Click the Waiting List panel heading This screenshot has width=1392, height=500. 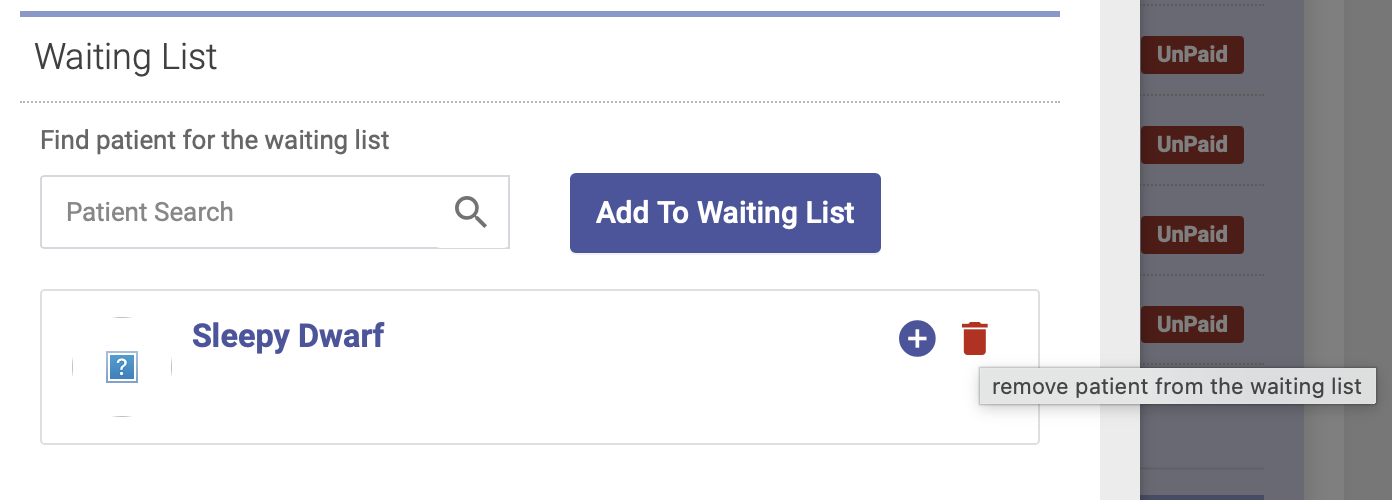[x=126, y=57]
